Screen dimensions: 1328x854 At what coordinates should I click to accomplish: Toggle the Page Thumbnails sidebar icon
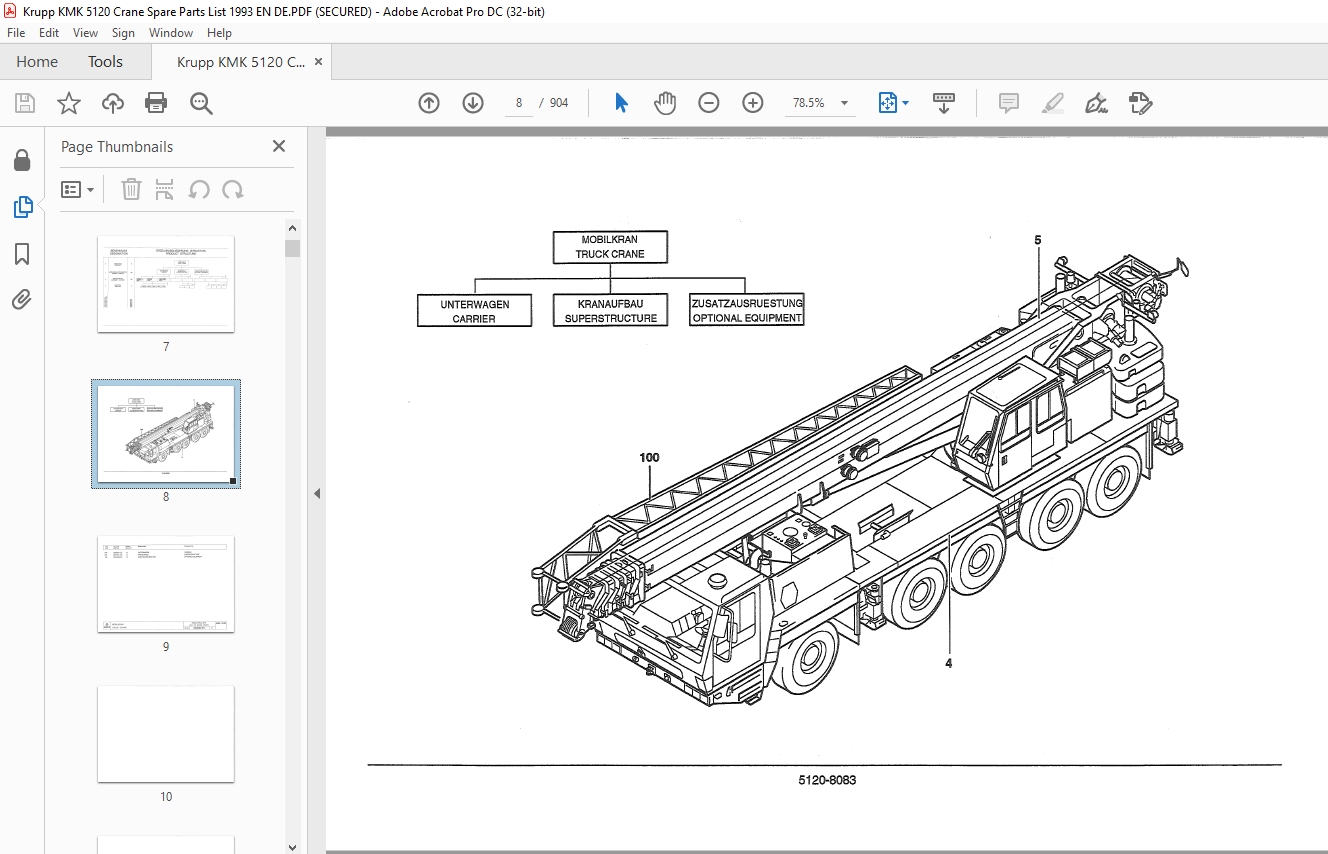(x=22, y=207)
